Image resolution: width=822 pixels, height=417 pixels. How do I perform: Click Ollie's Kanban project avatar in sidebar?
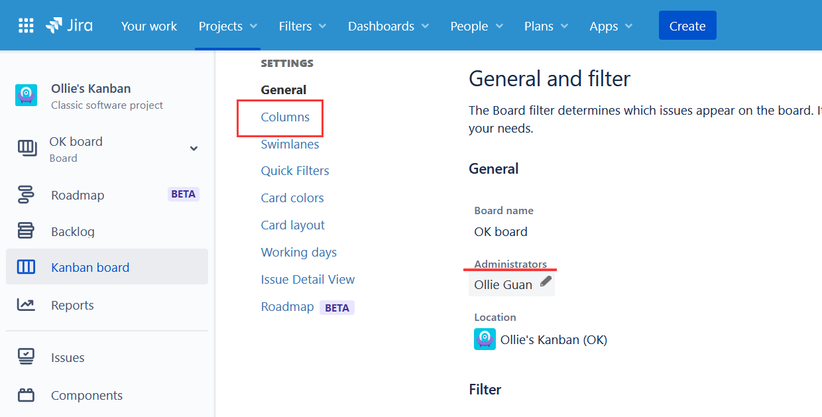(26, 95)
